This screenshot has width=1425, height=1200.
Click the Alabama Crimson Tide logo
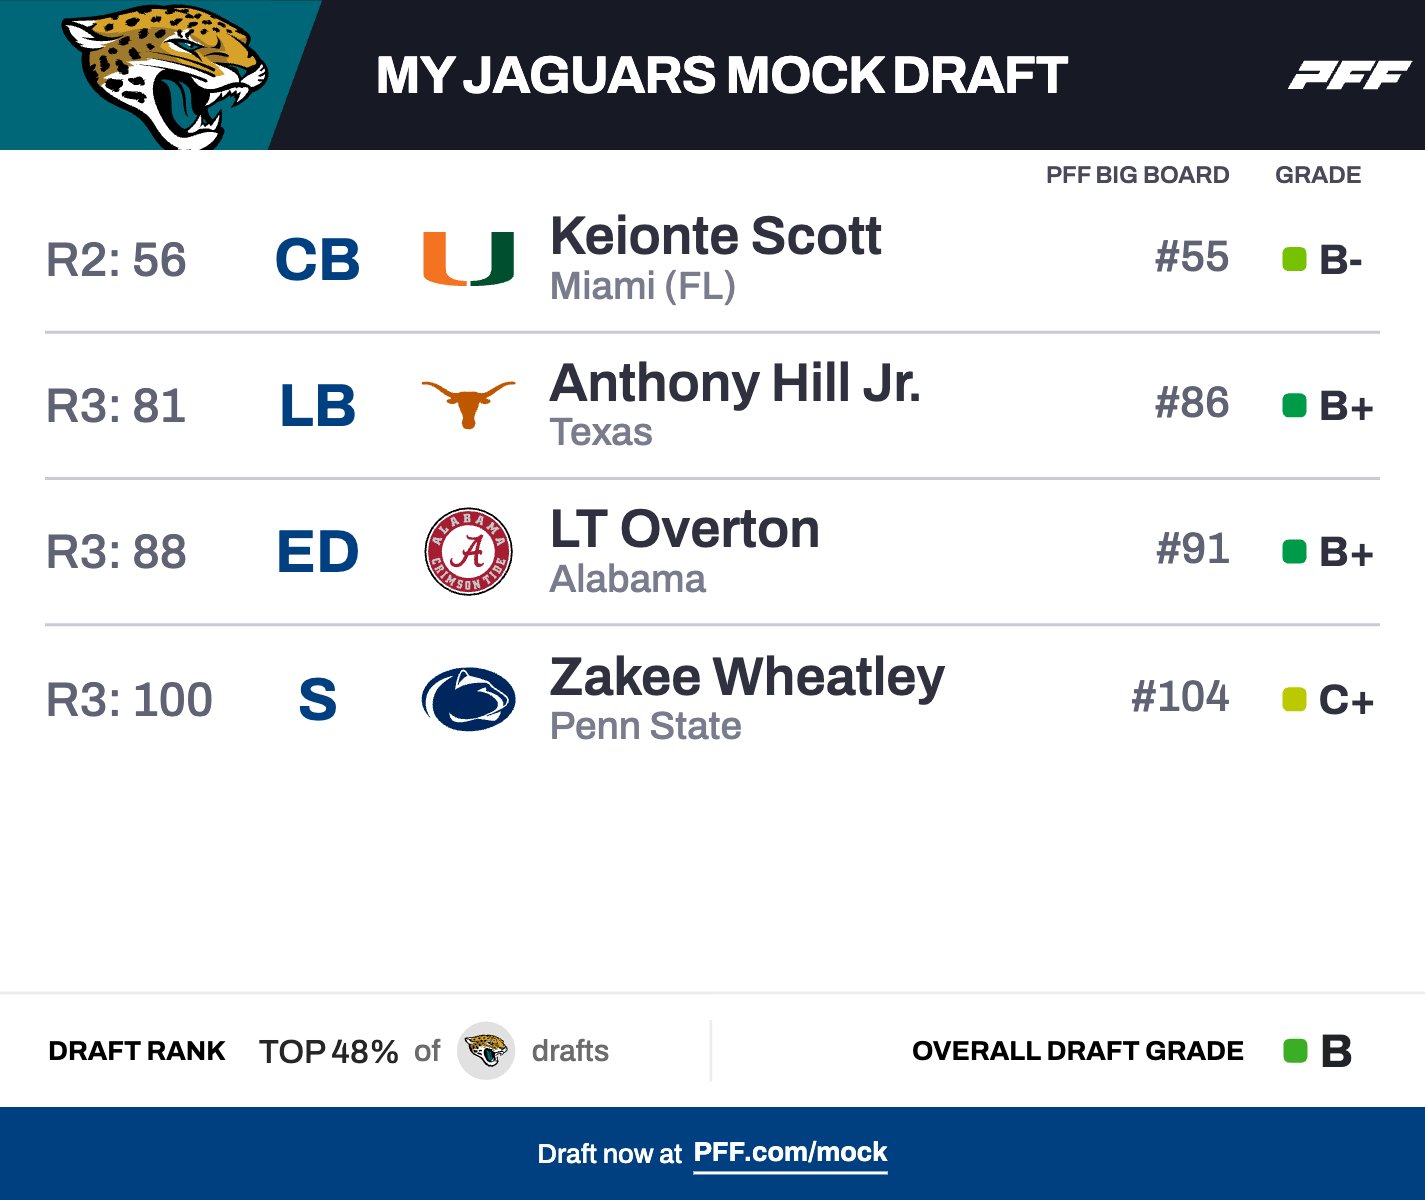tap(468, 551)
